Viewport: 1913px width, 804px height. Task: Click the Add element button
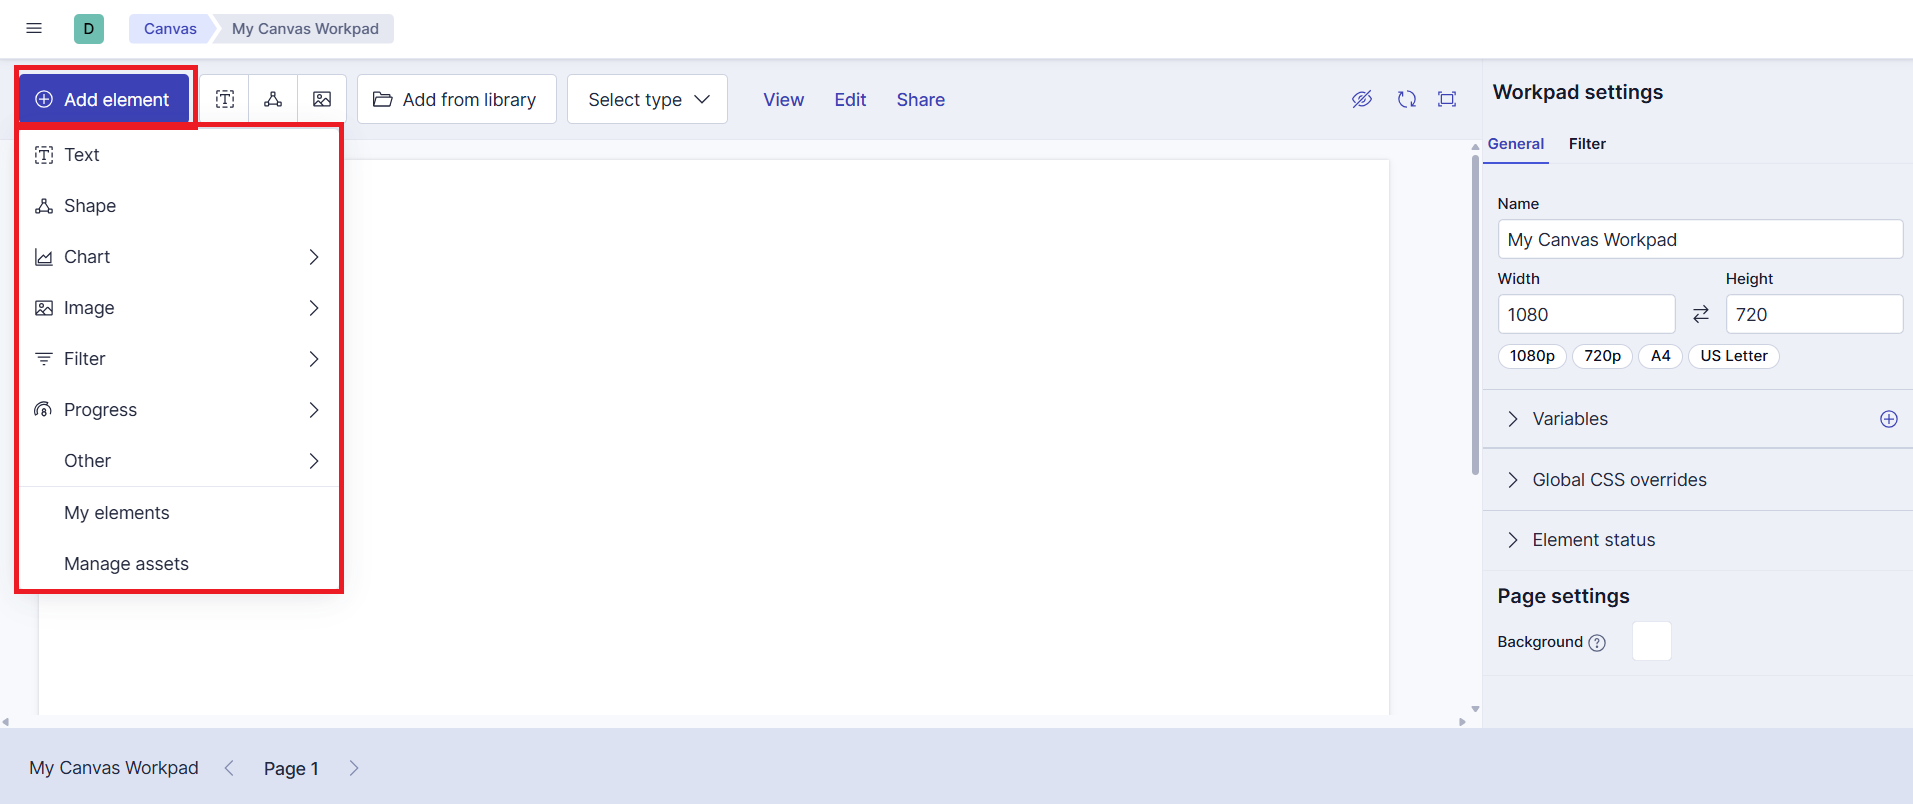click(x=104, y=99)
